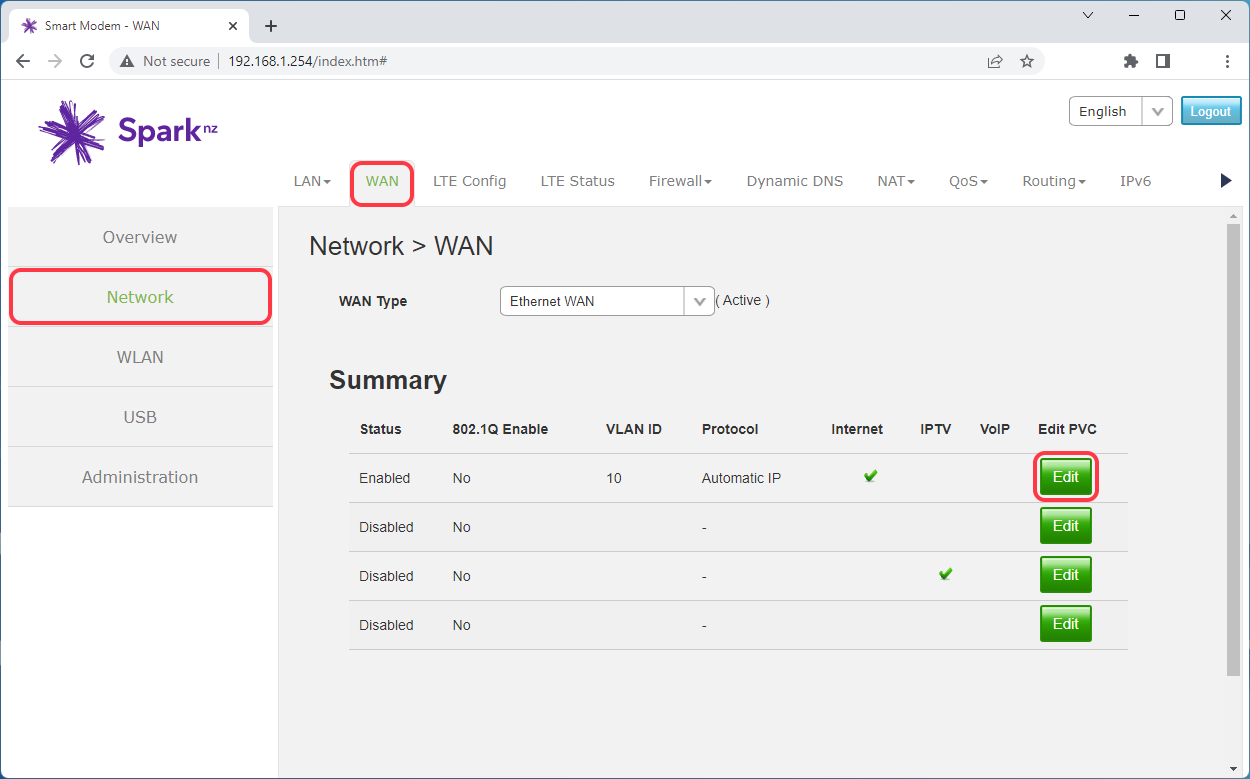The height and width of the screenshot is (779, 1250).
Task: Click the 'WAN Type' label
Action: (x=373, y=301)
